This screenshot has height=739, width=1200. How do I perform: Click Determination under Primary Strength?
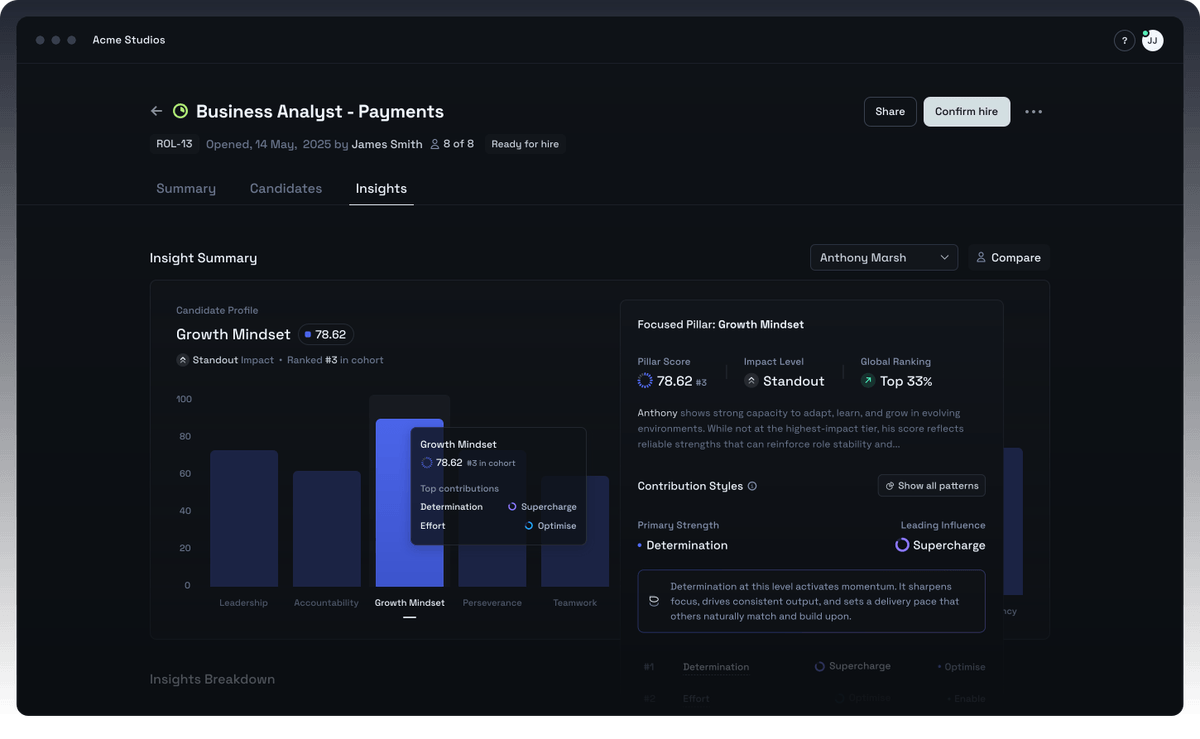tap(687, 545)
